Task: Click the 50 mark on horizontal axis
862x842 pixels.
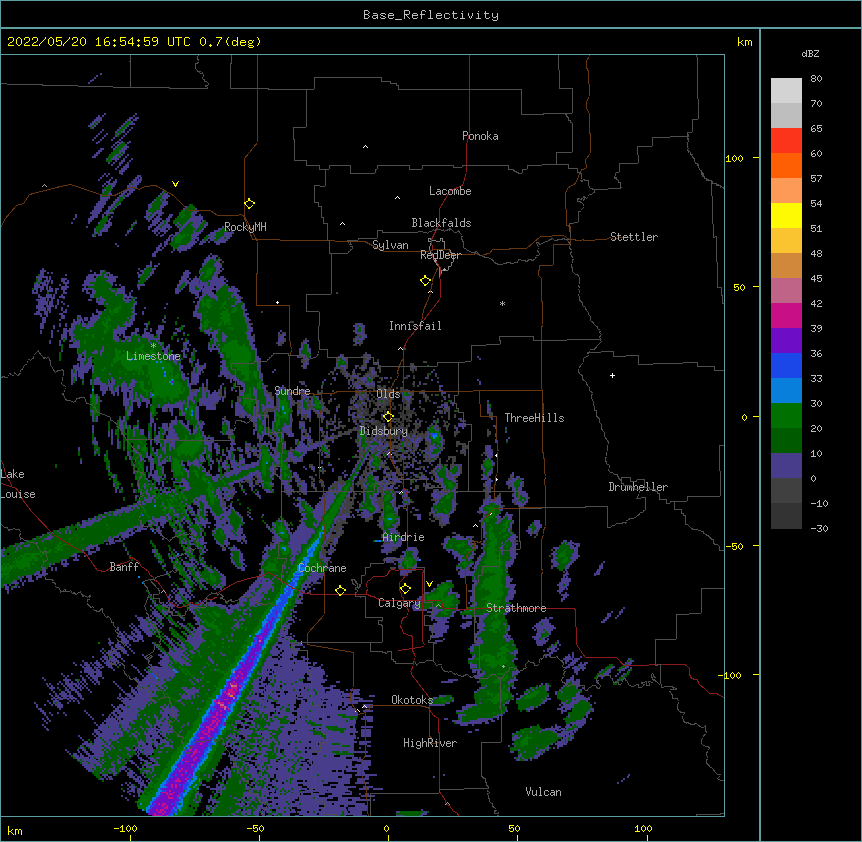Action: [514, 828]
